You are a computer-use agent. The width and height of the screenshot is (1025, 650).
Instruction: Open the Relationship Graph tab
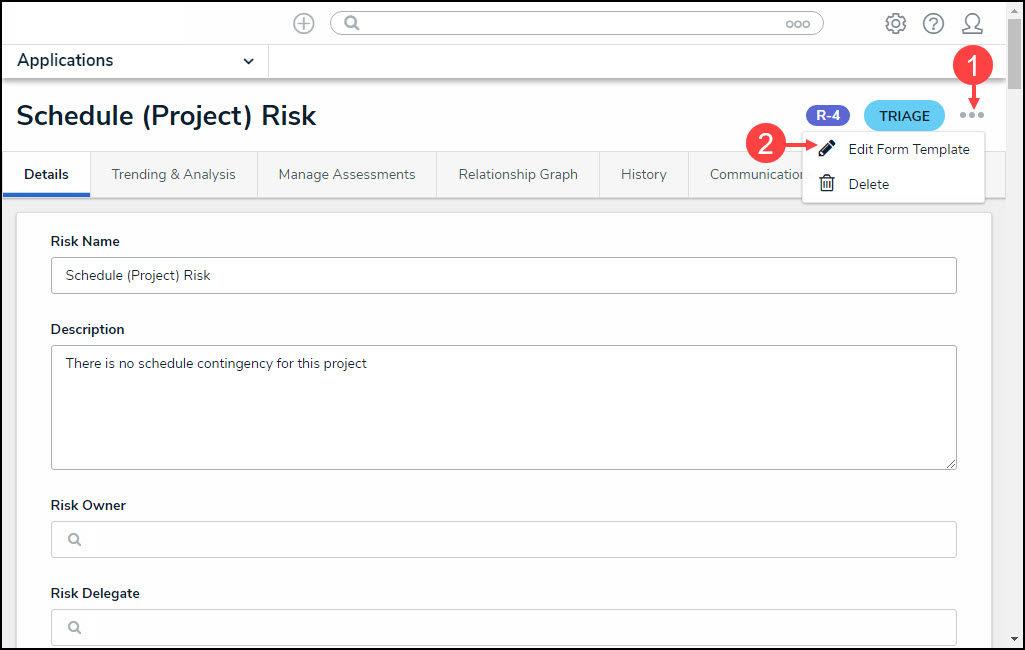518,174
